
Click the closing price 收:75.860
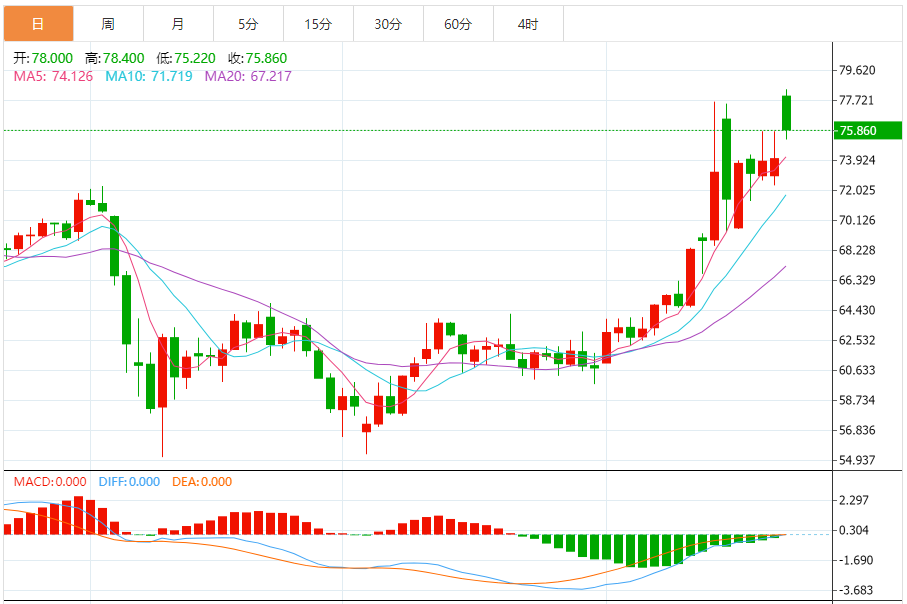point(257,58)
